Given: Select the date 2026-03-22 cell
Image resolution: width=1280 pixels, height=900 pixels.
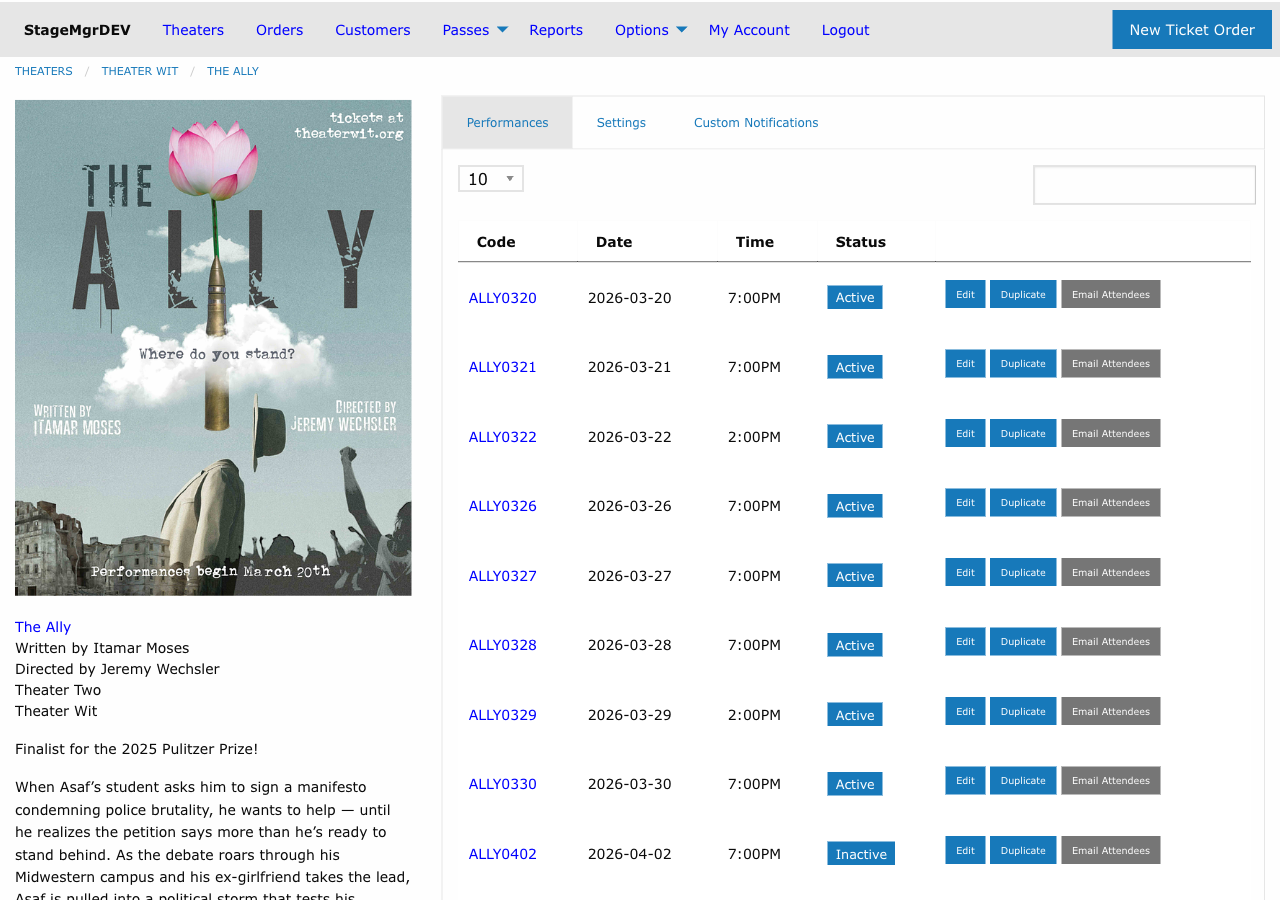Looking at the screenshot, I should tap(630, 437).
